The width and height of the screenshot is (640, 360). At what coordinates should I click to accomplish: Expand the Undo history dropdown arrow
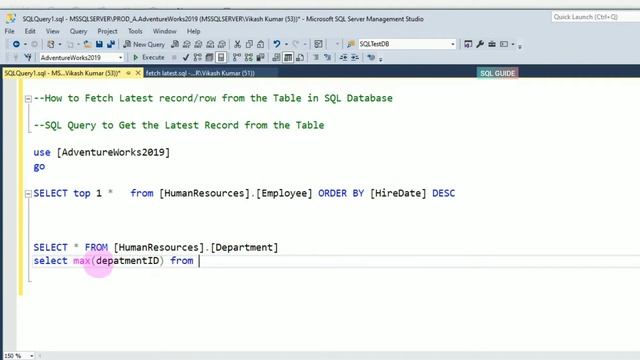(286, 44)
